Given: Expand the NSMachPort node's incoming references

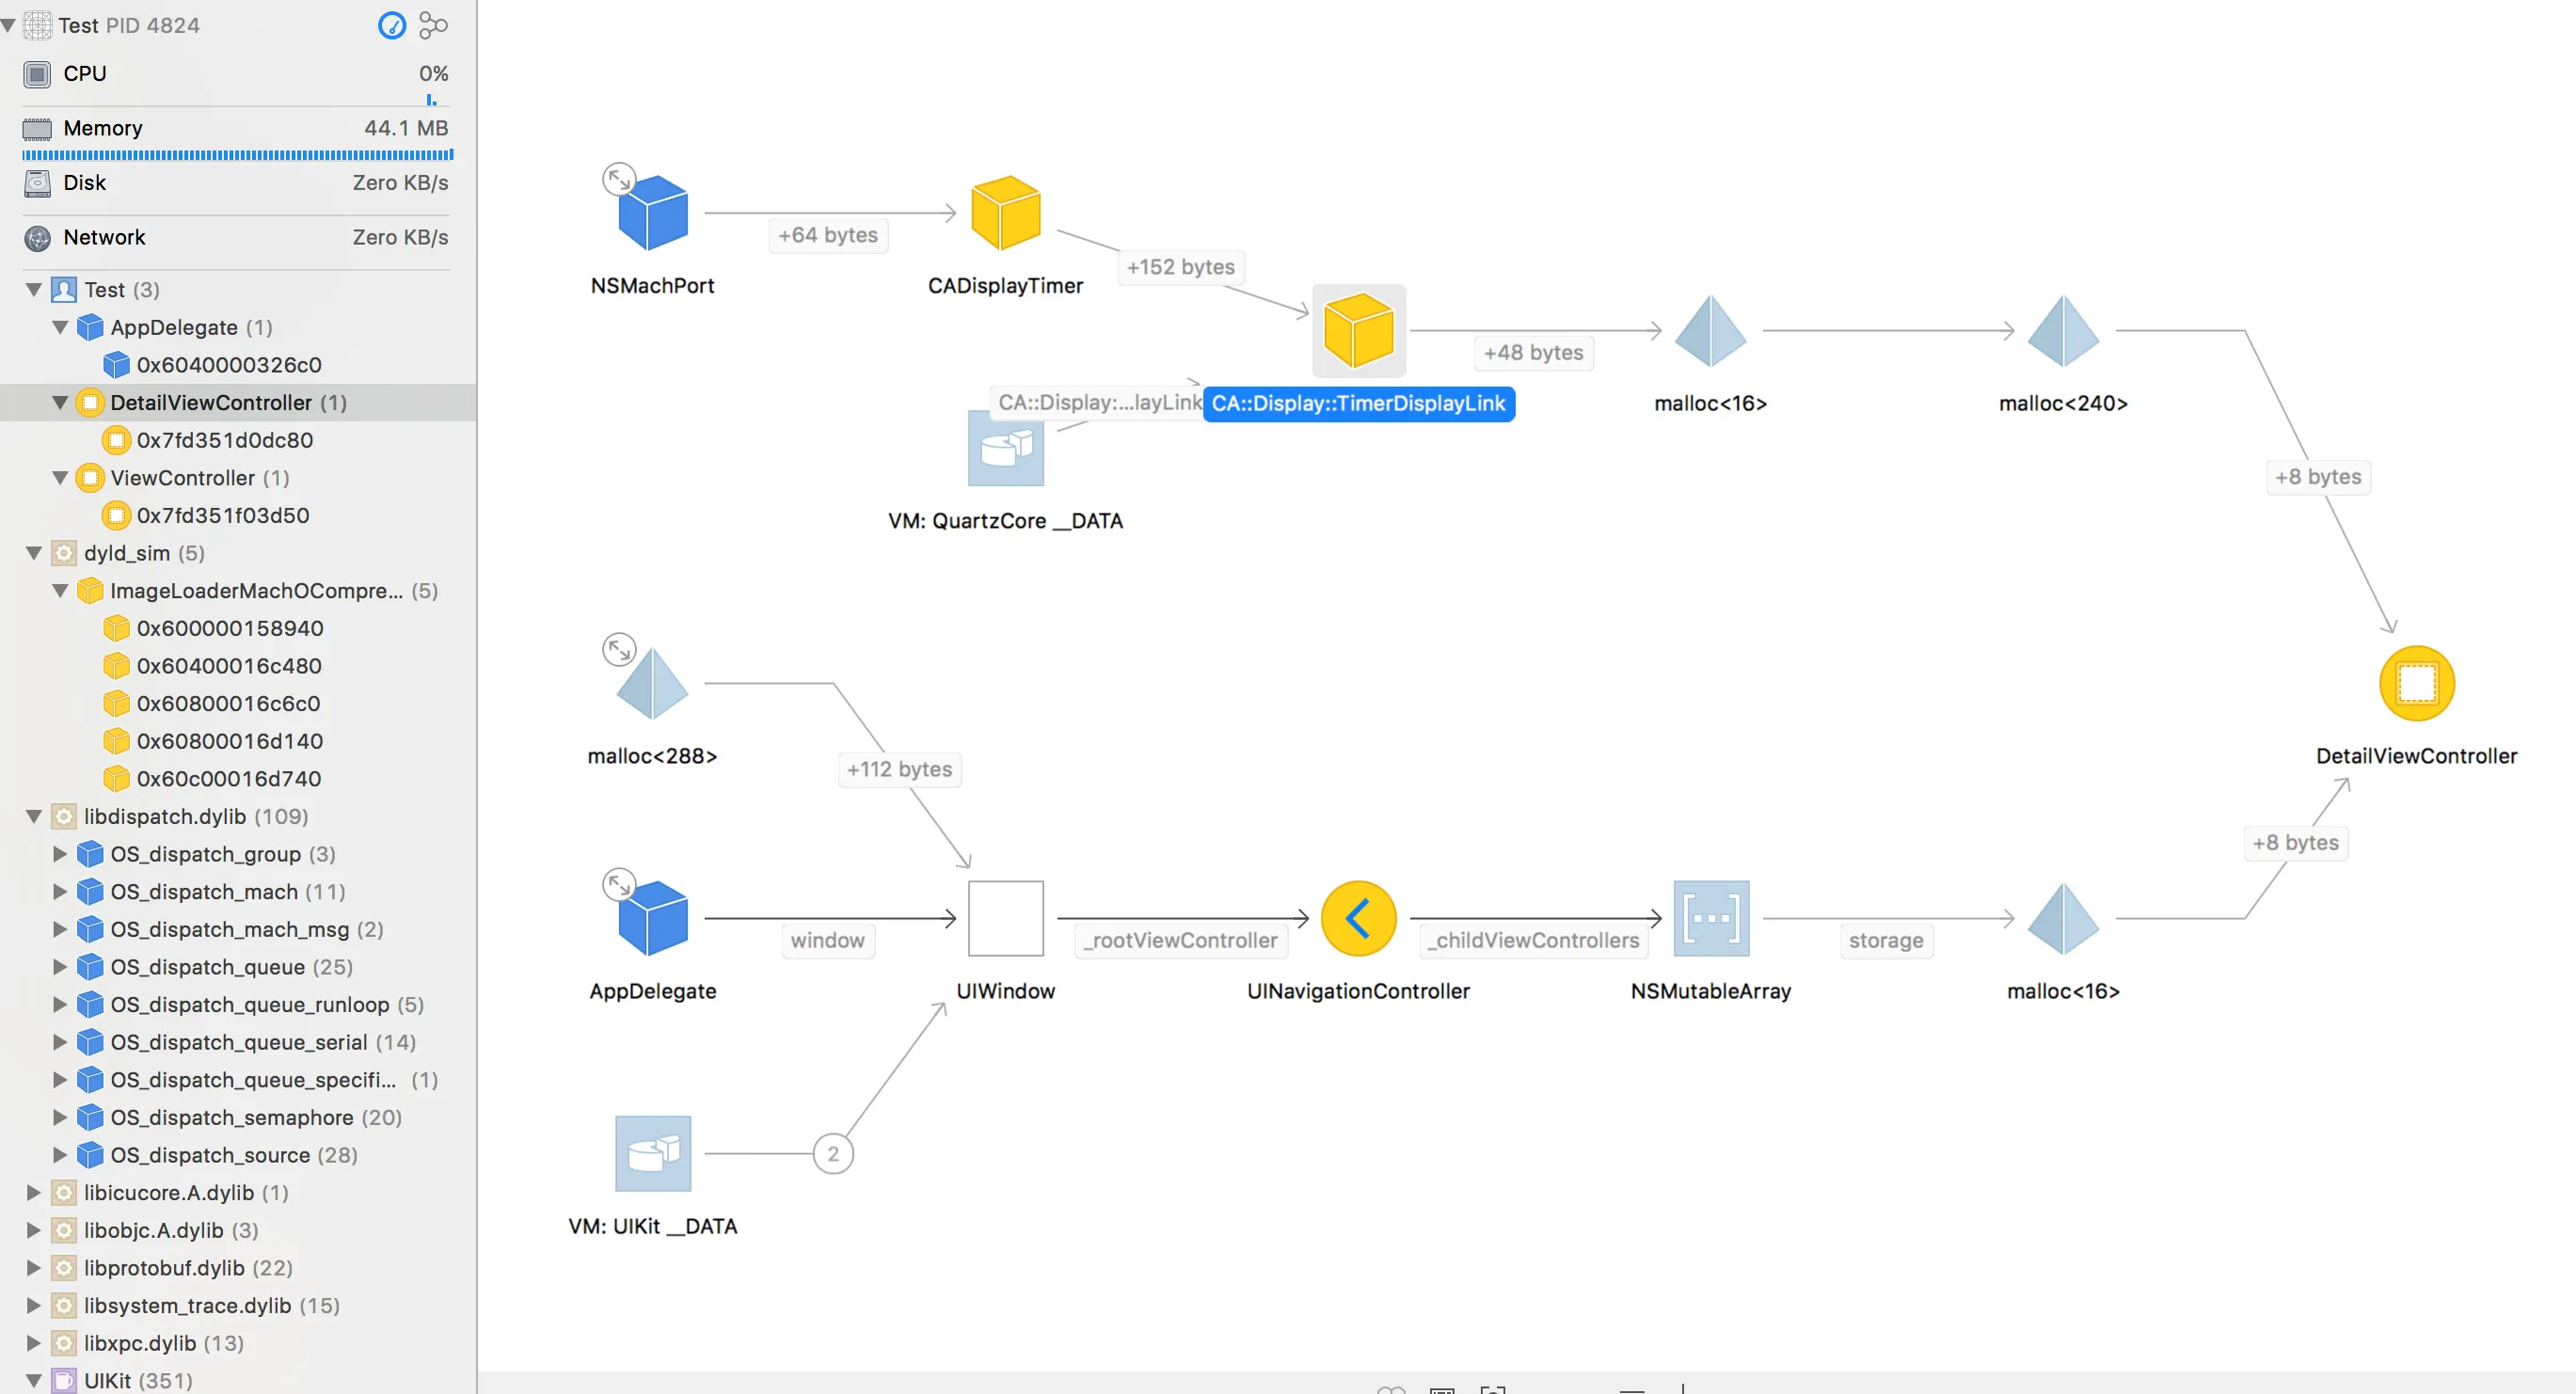Looking at the screenshot, I should 619,180.
